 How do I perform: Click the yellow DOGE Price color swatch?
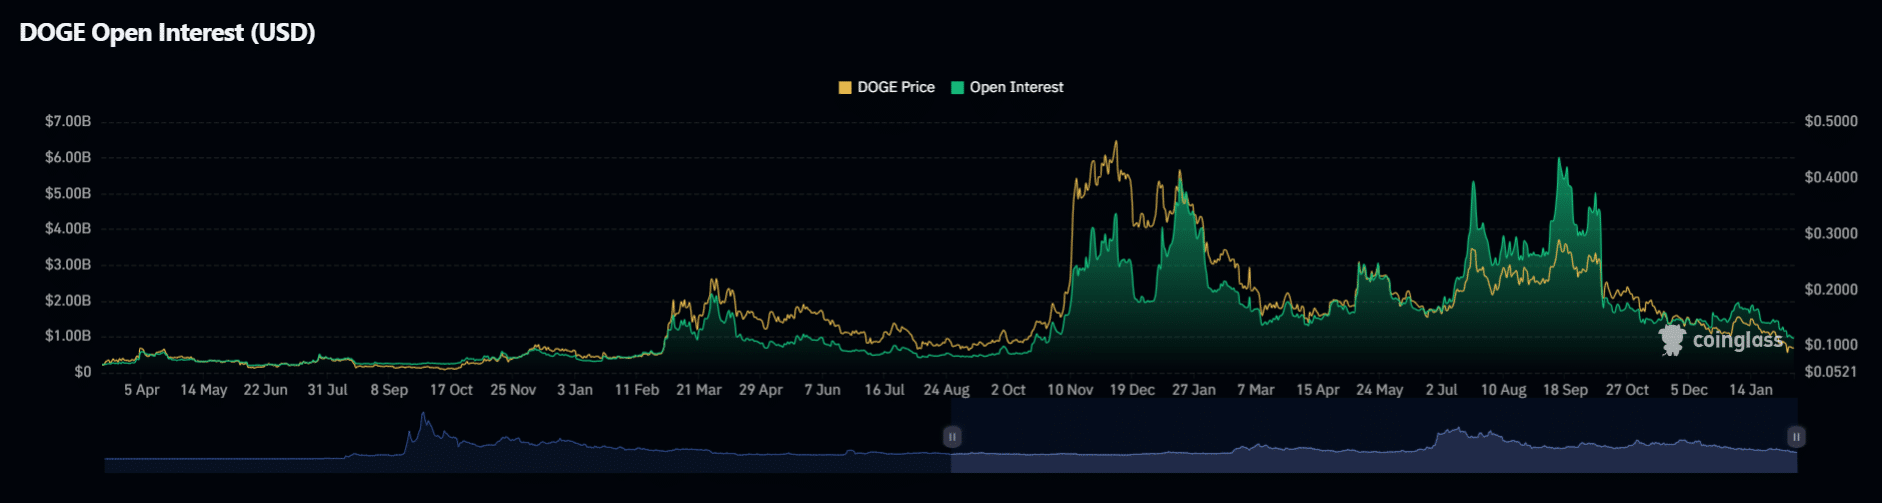(x=845, y=87)
